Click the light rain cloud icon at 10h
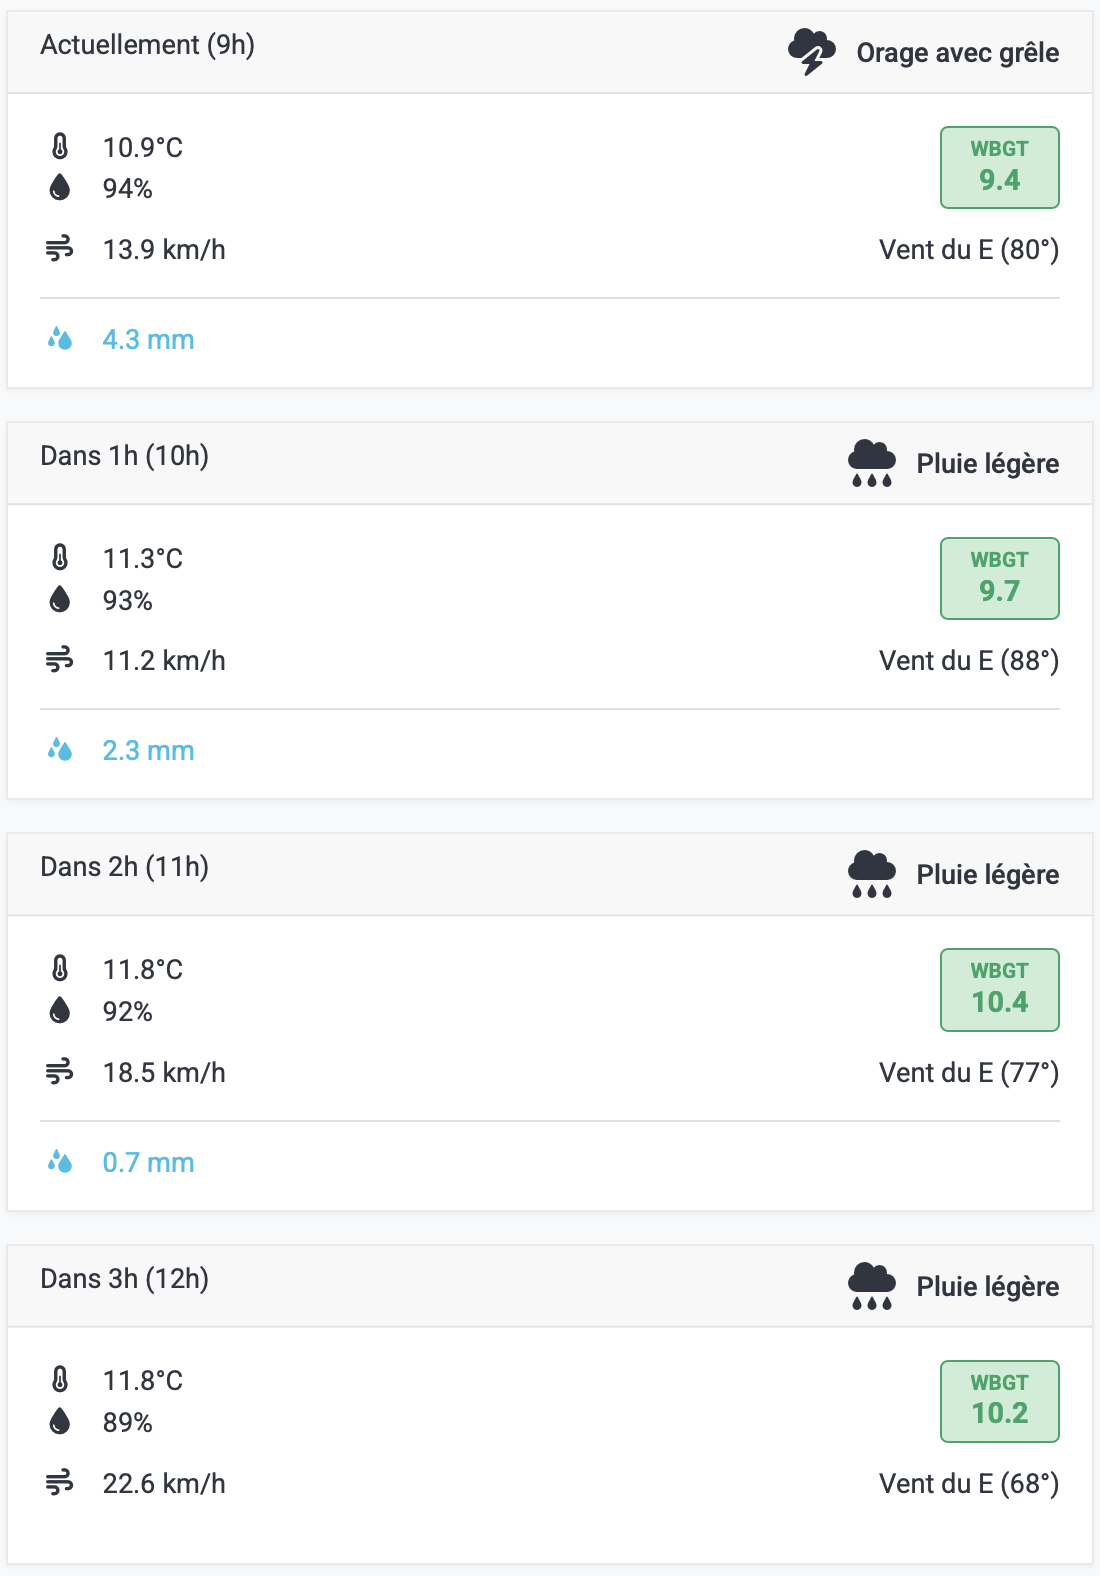The width and height of the screenshot is (1100, 1576). (871, 463)
